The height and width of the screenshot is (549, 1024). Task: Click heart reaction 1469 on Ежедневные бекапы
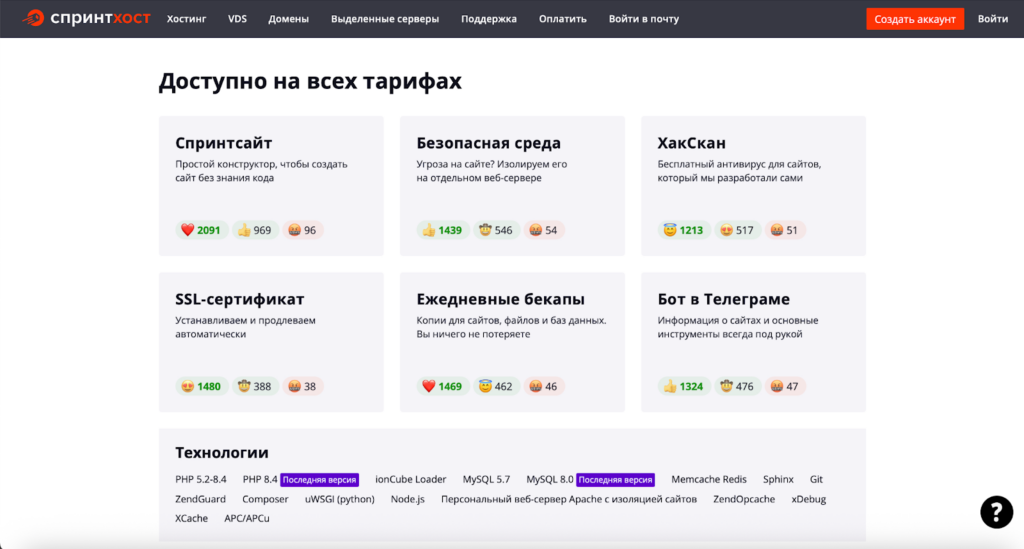point(442,386)
